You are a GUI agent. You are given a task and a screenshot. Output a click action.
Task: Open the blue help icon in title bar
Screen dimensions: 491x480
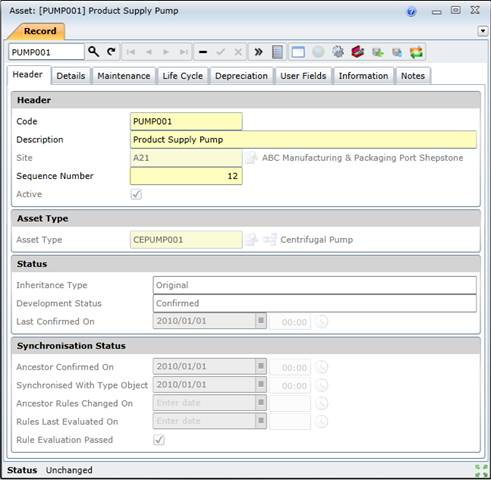click(x=412, y=12)
